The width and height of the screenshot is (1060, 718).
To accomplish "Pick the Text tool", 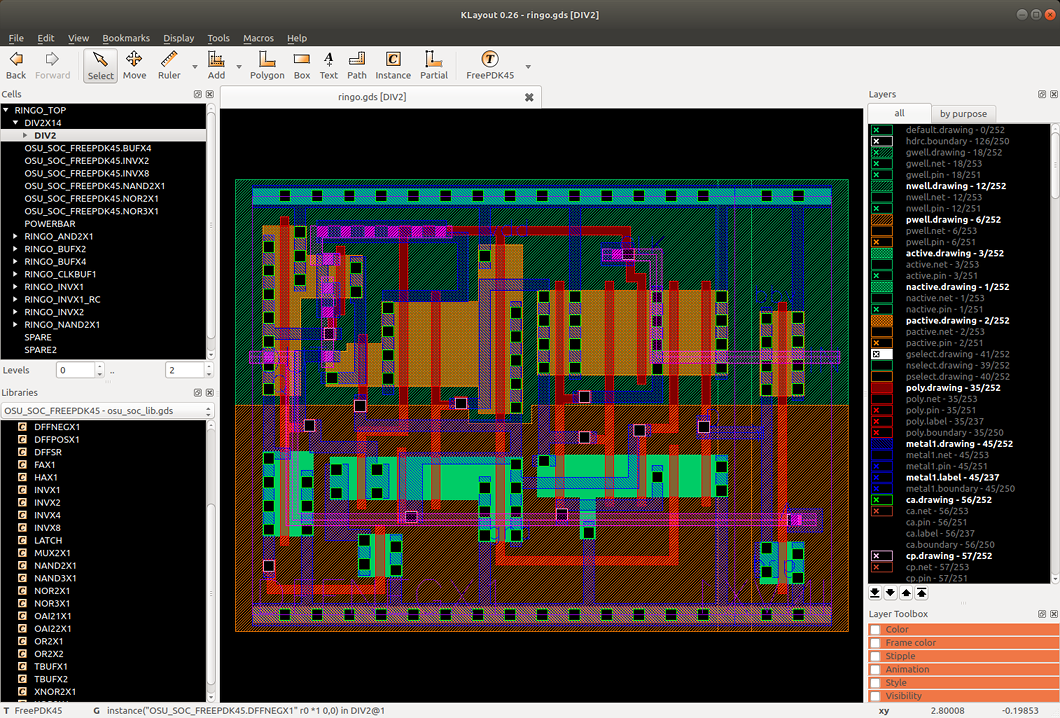I will [x=328, y=65].
